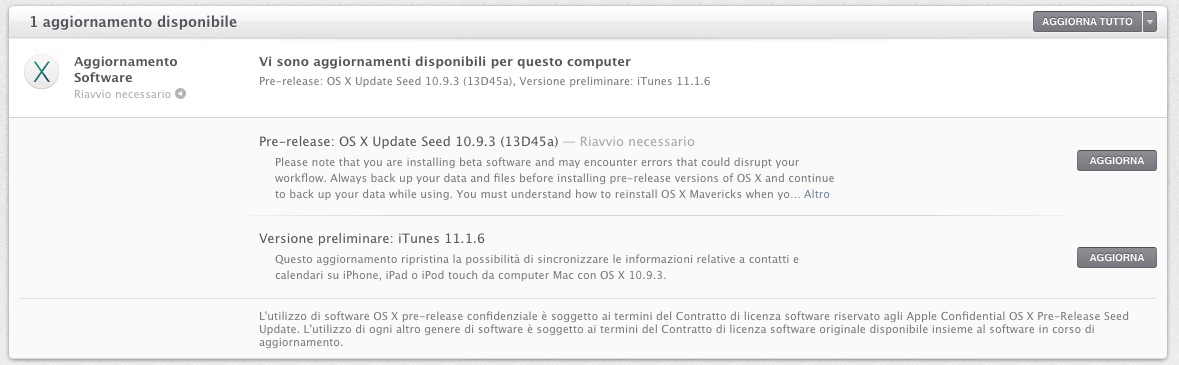The image size is (1179, 365).
Task: Select the Versione preliminare iTunes 11.1.6 heading
Action: (x=371, y=239)
